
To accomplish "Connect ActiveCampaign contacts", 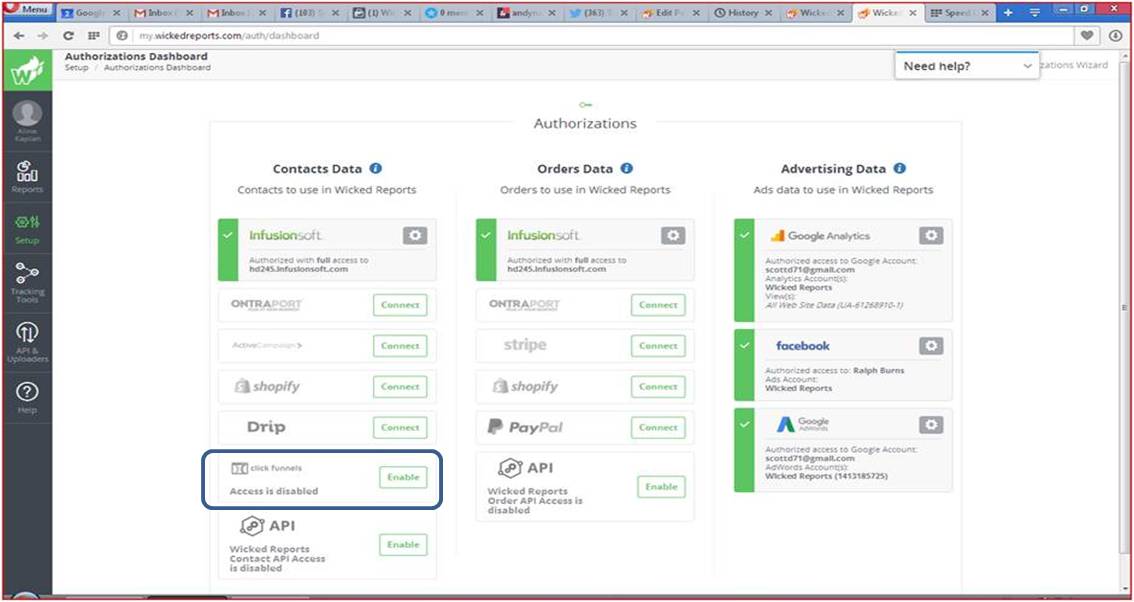I will pyautogui.click(x=400, y=346).
